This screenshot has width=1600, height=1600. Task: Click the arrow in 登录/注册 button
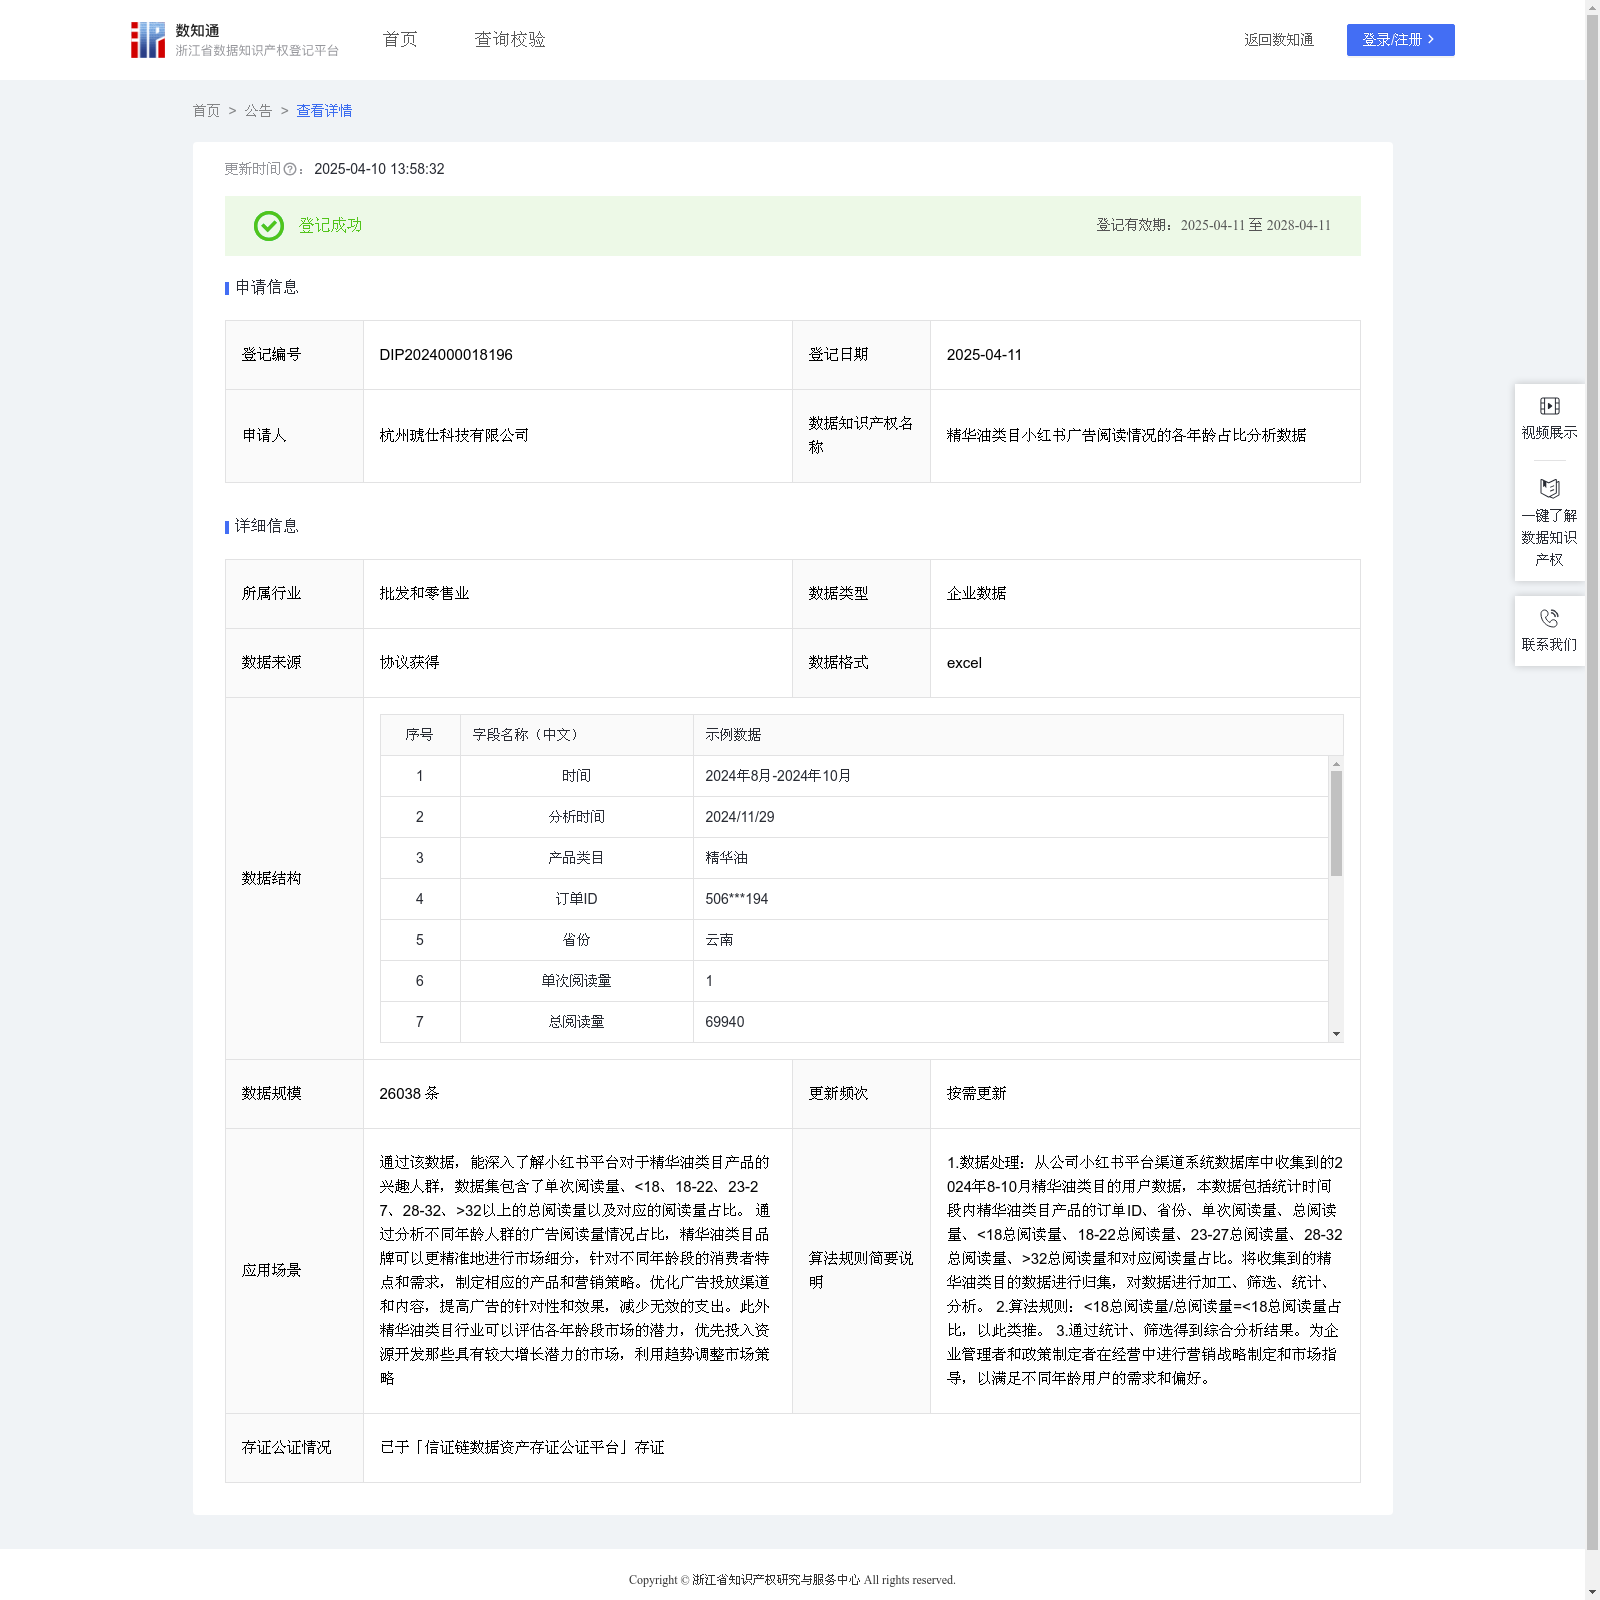(x=1431, y=40)
